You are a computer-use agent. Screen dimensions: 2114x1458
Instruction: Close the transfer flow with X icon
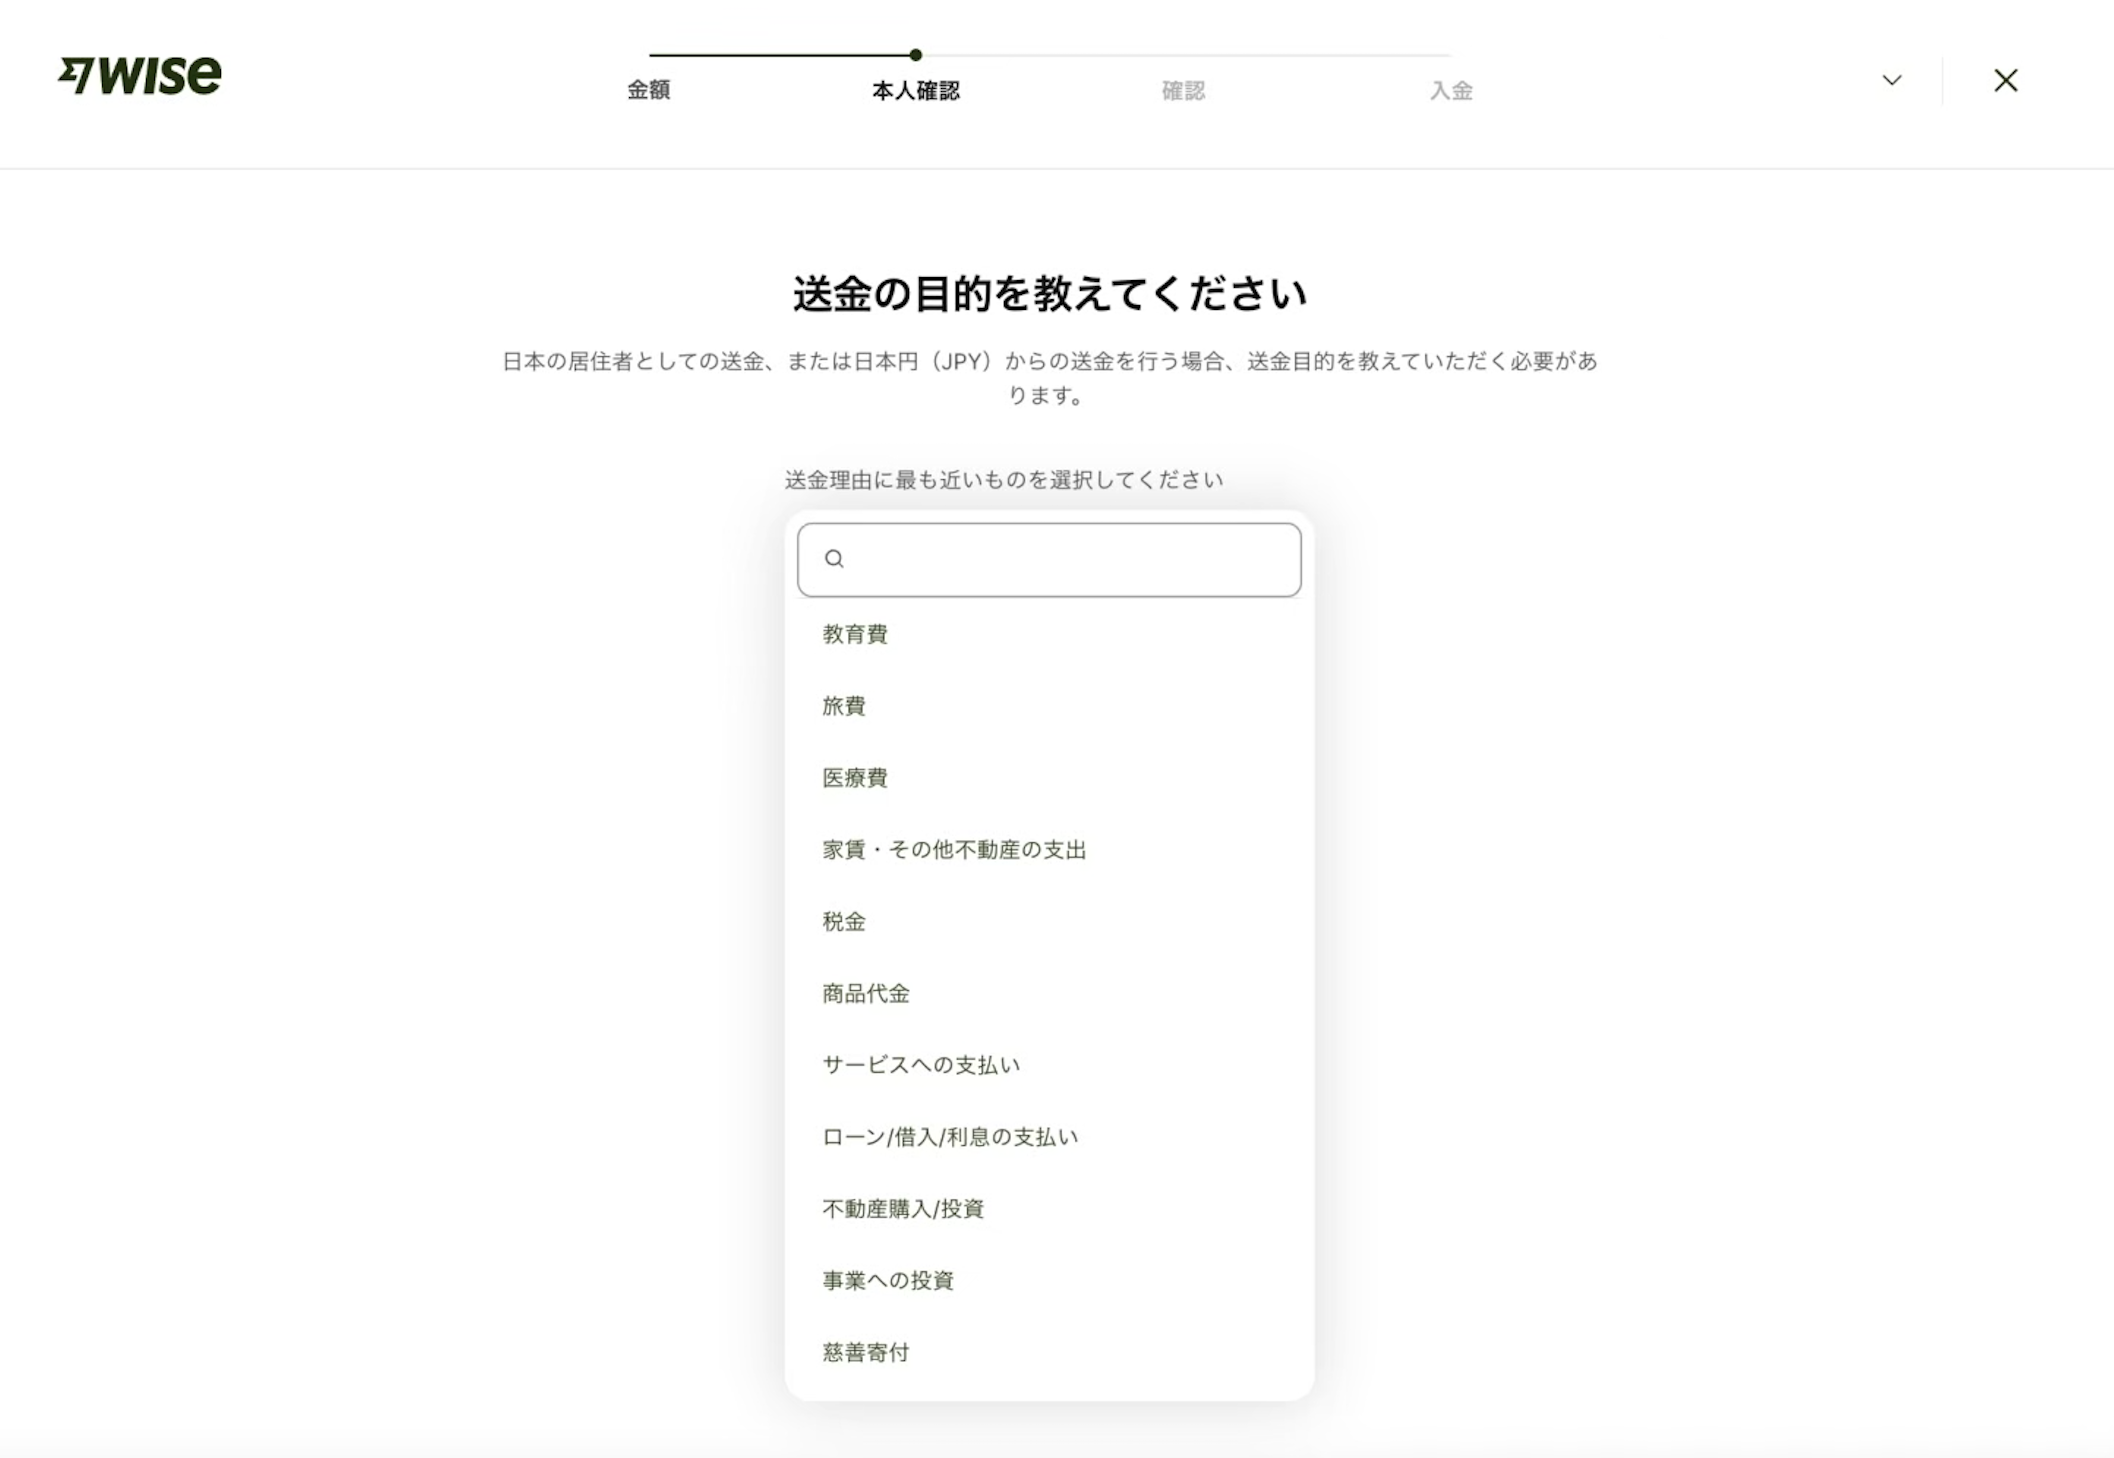[2005, 81]
